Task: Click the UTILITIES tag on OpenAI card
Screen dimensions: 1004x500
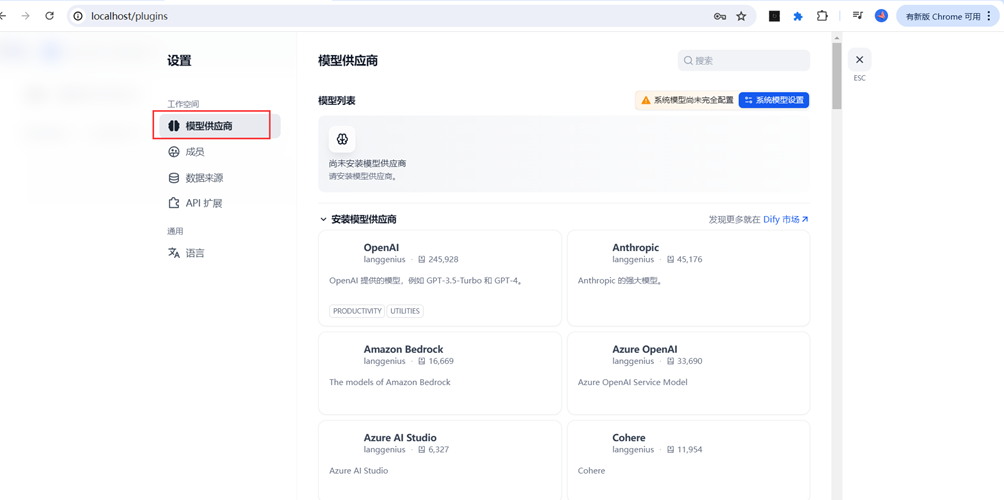Action: [405, 311]
